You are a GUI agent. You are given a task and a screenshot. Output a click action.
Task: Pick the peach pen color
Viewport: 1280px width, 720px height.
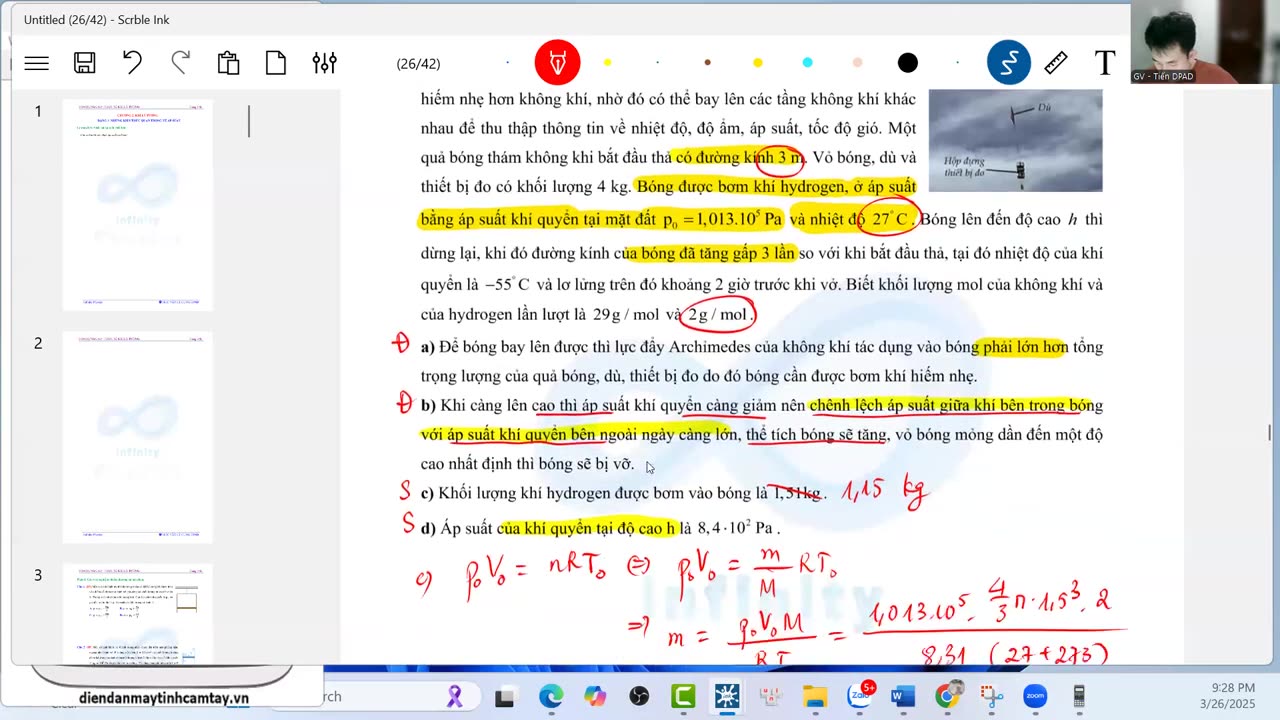(x=857, y=63)
